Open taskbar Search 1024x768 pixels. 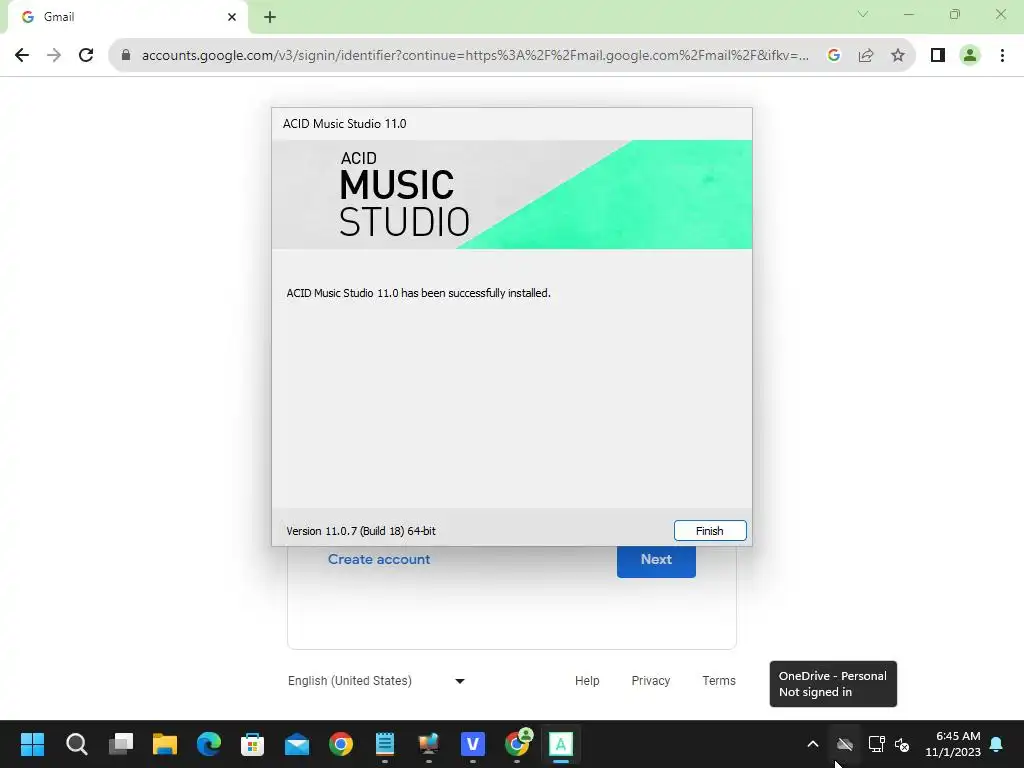pyautogui.click(x=76, y=744)
